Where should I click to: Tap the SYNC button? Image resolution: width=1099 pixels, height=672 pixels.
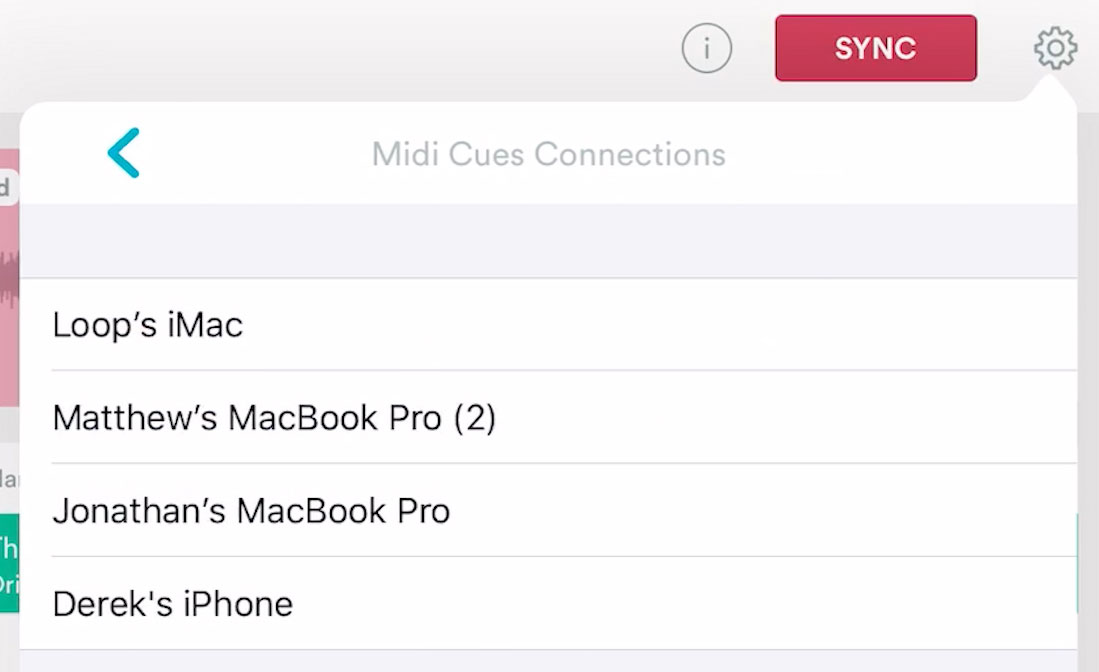[x=876, y=47]
